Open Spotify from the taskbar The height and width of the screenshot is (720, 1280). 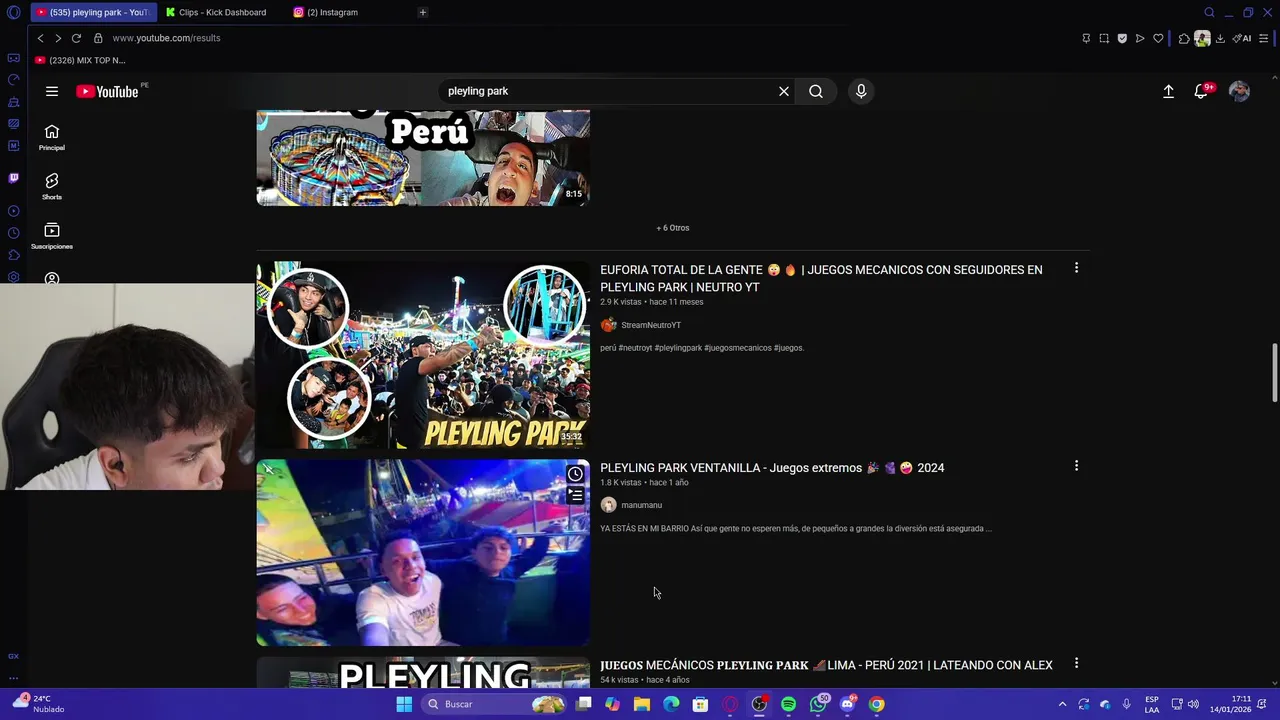tap(788, 704)
